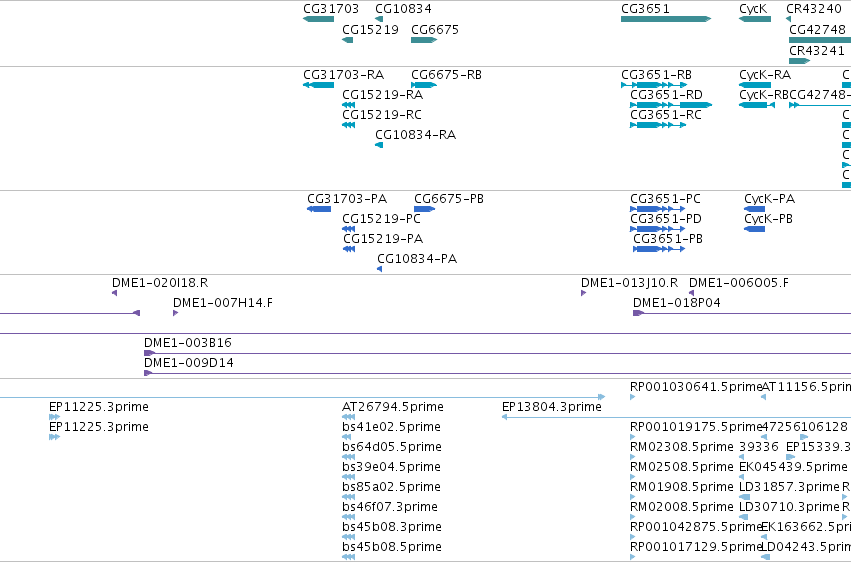Open the CG15219-PC protein feature

pos(348,229)
